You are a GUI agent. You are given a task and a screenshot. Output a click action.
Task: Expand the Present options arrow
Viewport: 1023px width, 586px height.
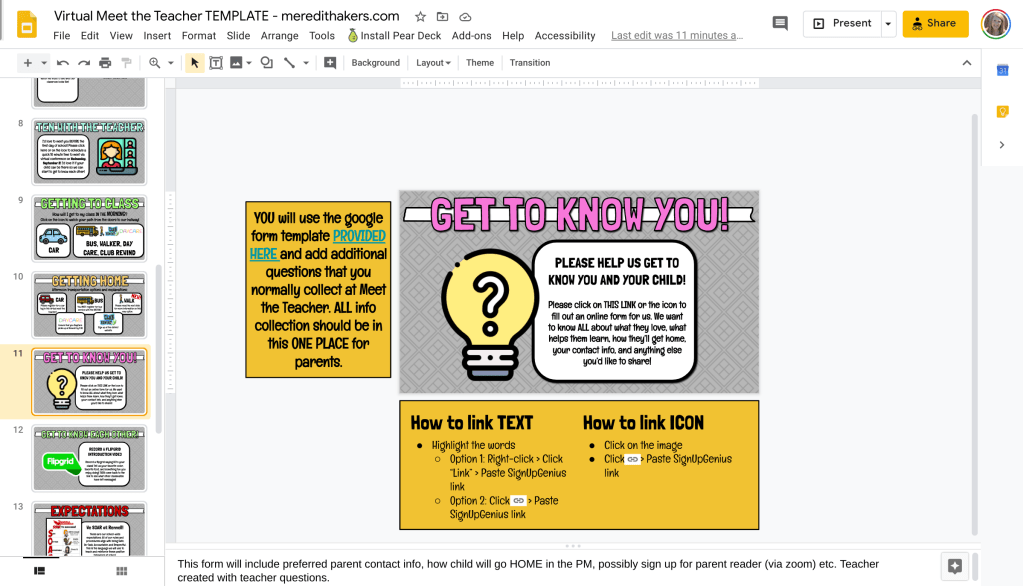pyautogui.click(x=888, y=23)
